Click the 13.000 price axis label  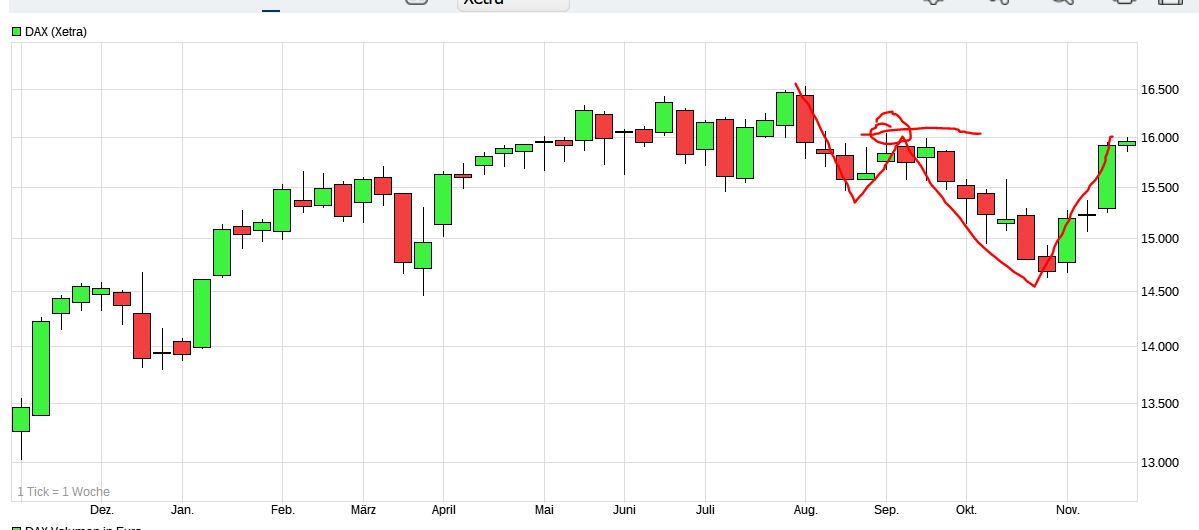point(1160,463)
